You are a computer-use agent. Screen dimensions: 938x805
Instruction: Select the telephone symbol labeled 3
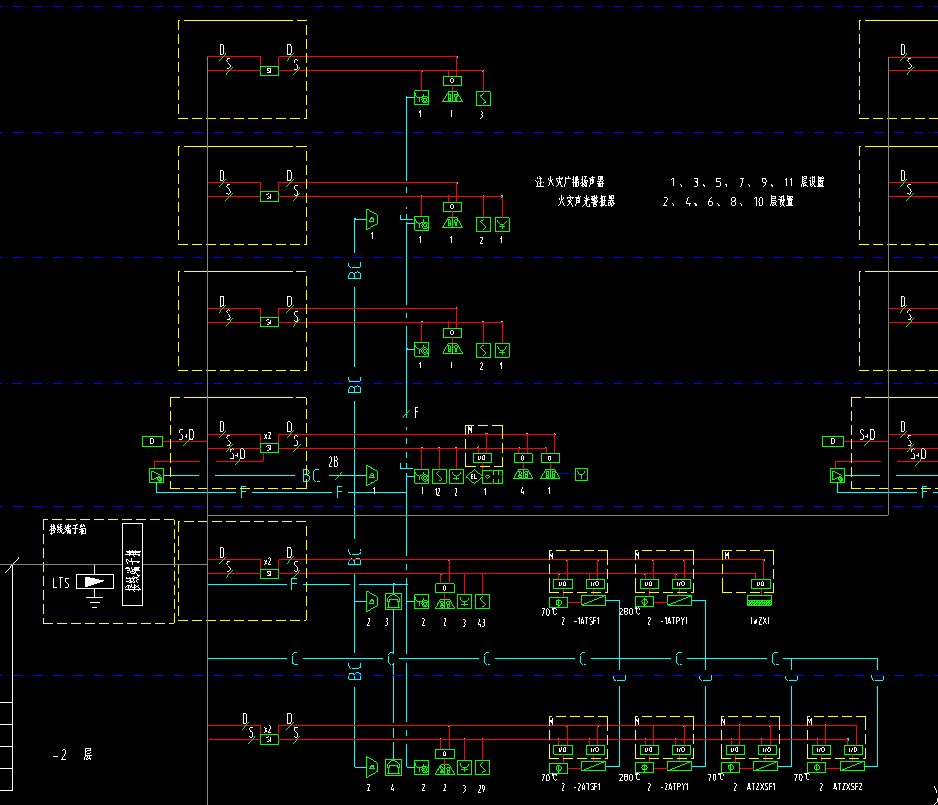click(393, 602)
